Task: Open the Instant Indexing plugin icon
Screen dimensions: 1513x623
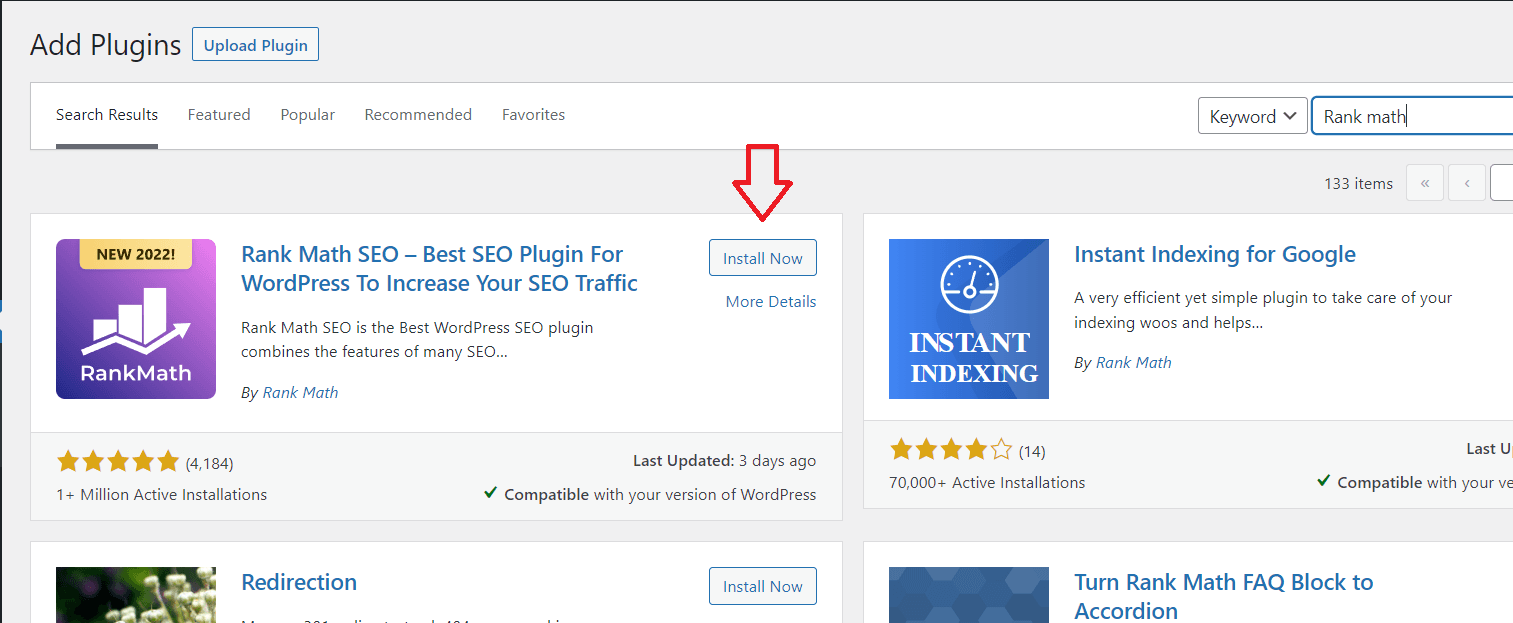Action: coord(969,319)
